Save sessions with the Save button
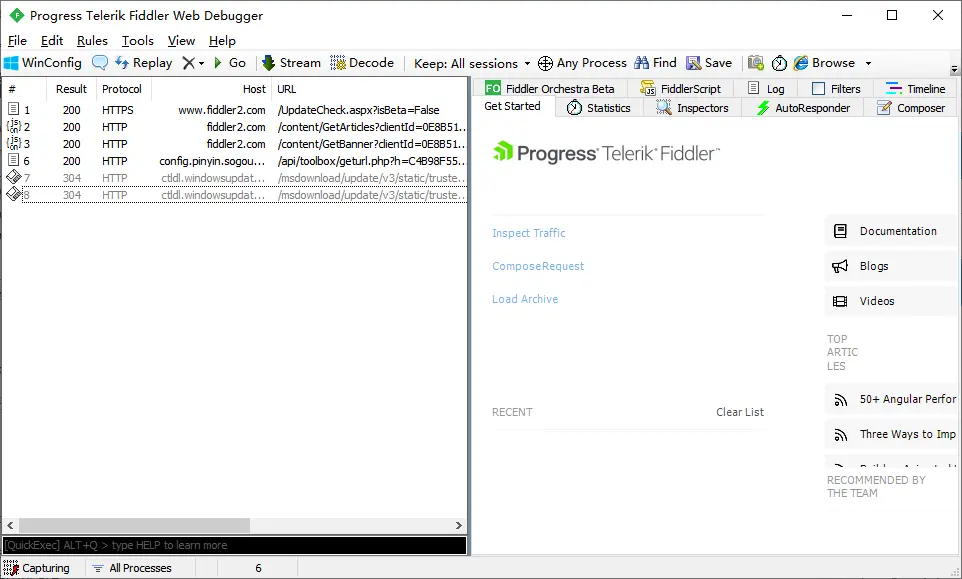The width and height of the screenshot is (962, 579). (x=709, y=63)
